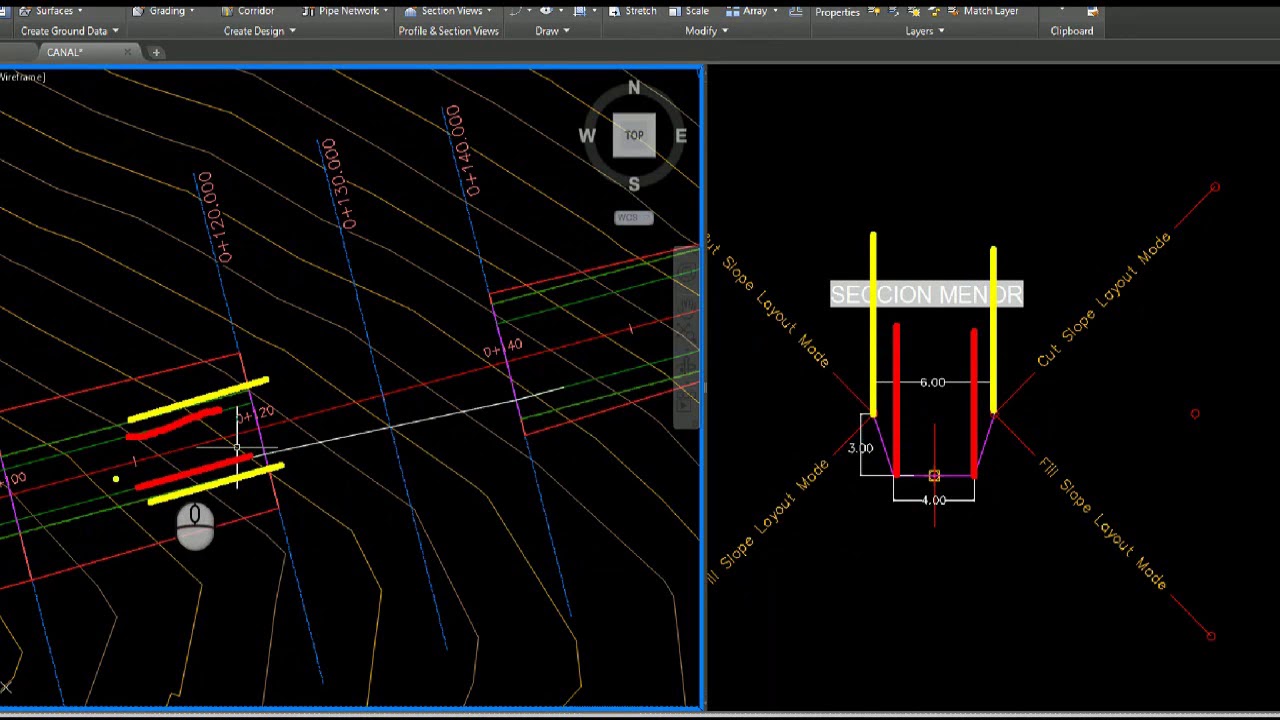This screenshot has width=1280, height=720.
Task: Click S on the ViewCube compass
Action: click(x=634, y=184)
